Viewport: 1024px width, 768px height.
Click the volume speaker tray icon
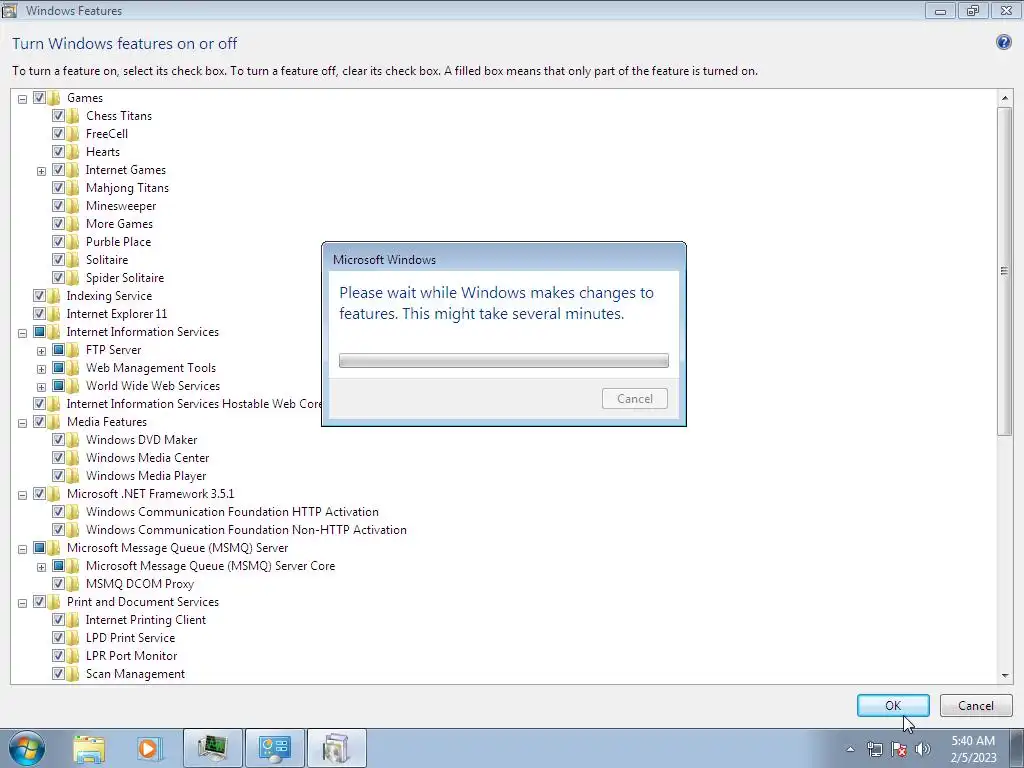[x=923, y=749]
